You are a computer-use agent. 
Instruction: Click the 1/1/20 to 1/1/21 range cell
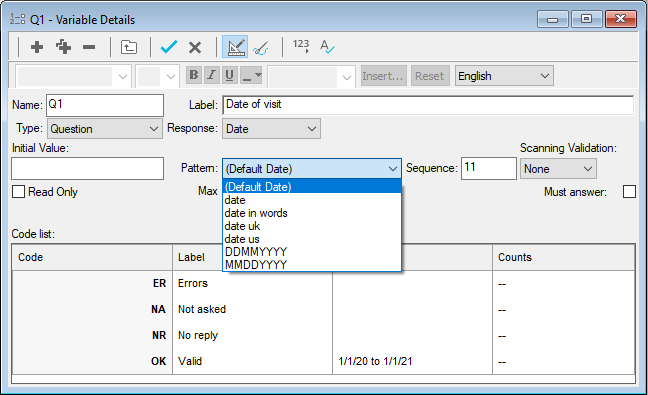click(412, 362)
